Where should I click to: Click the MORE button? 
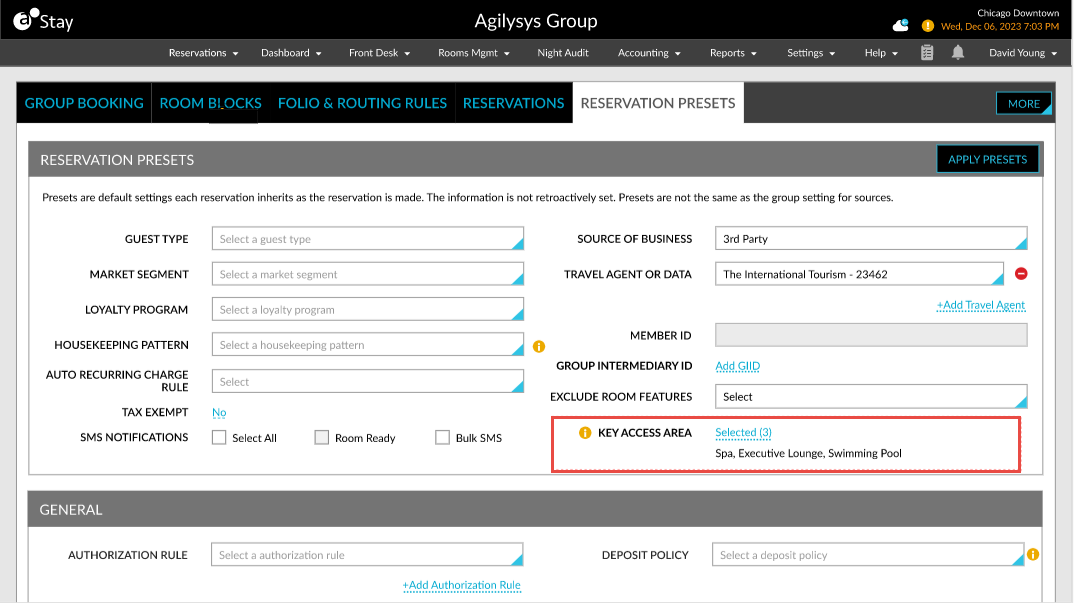[1024, 103]
